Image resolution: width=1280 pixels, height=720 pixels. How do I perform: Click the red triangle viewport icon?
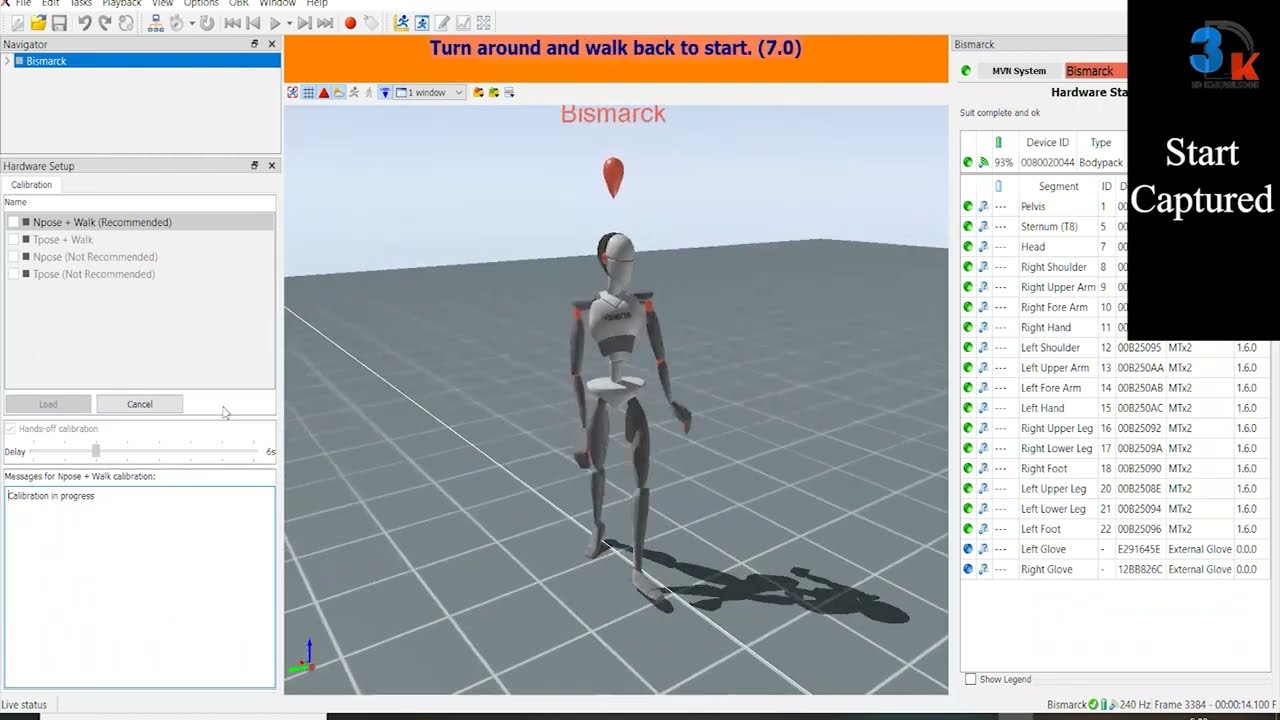(324, 93)
